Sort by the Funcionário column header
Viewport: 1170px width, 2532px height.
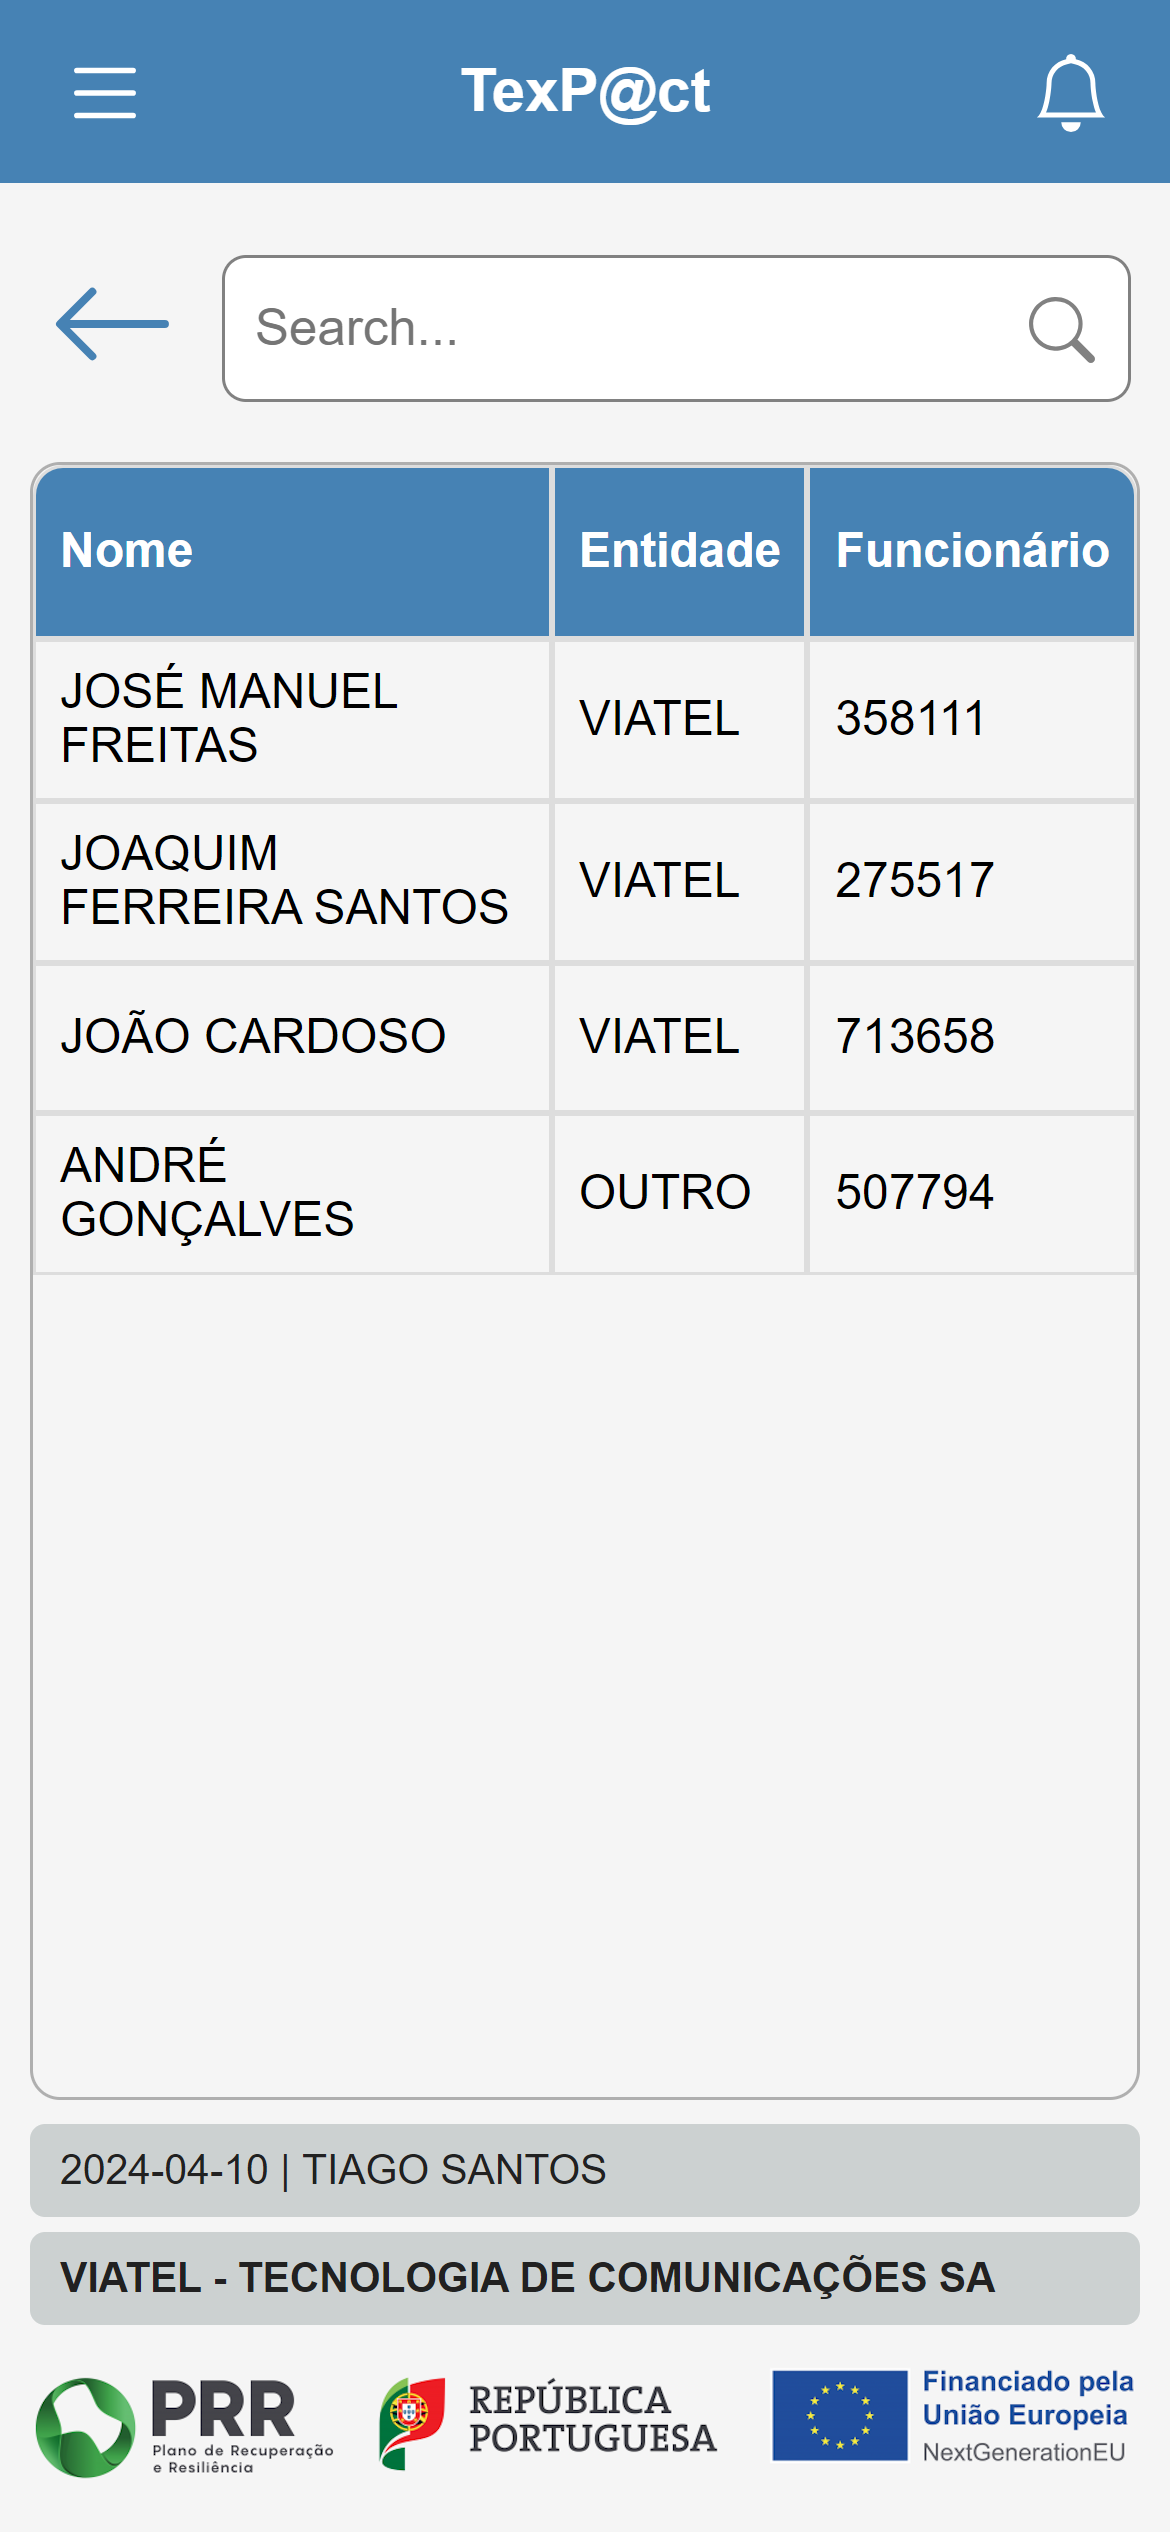tap(971, 551)
